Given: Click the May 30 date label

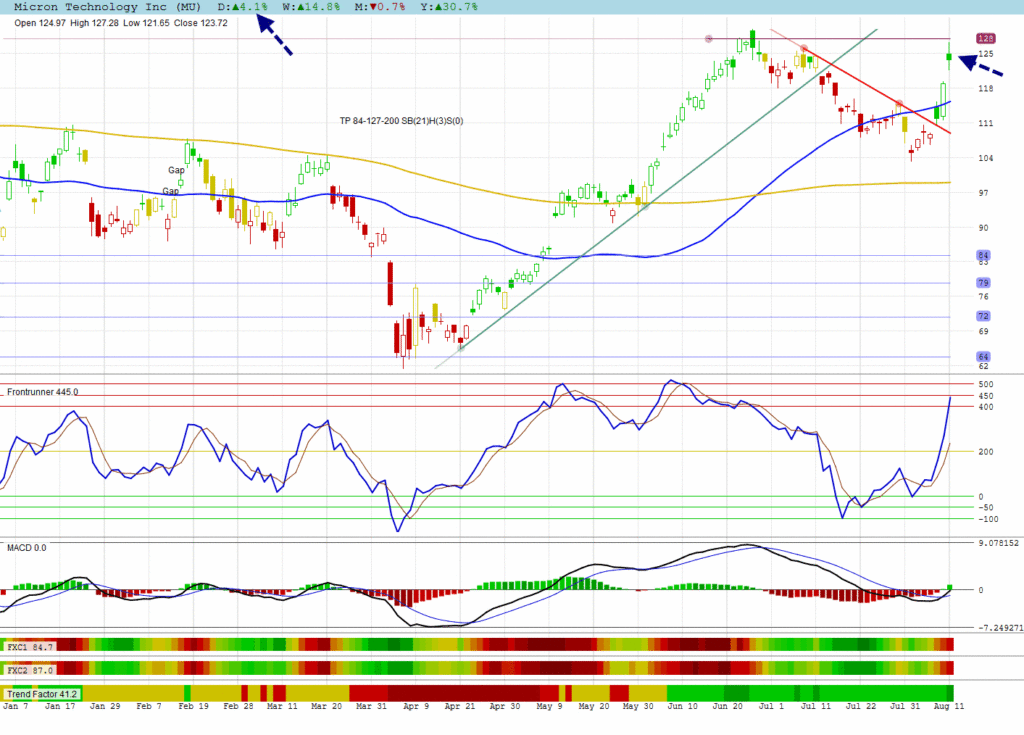Looking at the screenshot, I should click(x=638, y=706).
